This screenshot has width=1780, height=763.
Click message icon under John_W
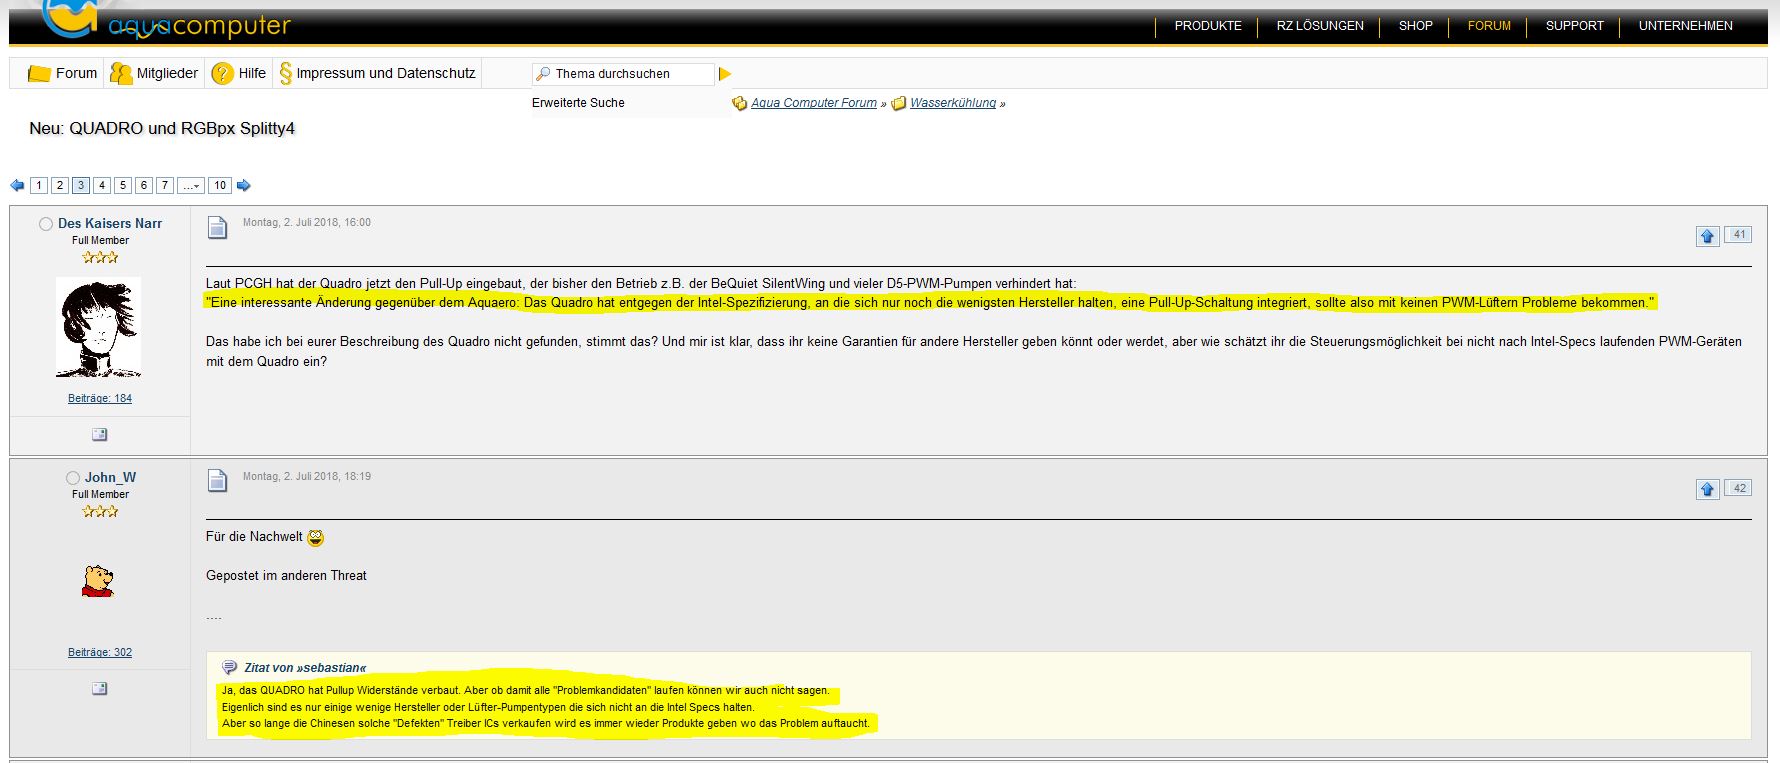point(99,688)
